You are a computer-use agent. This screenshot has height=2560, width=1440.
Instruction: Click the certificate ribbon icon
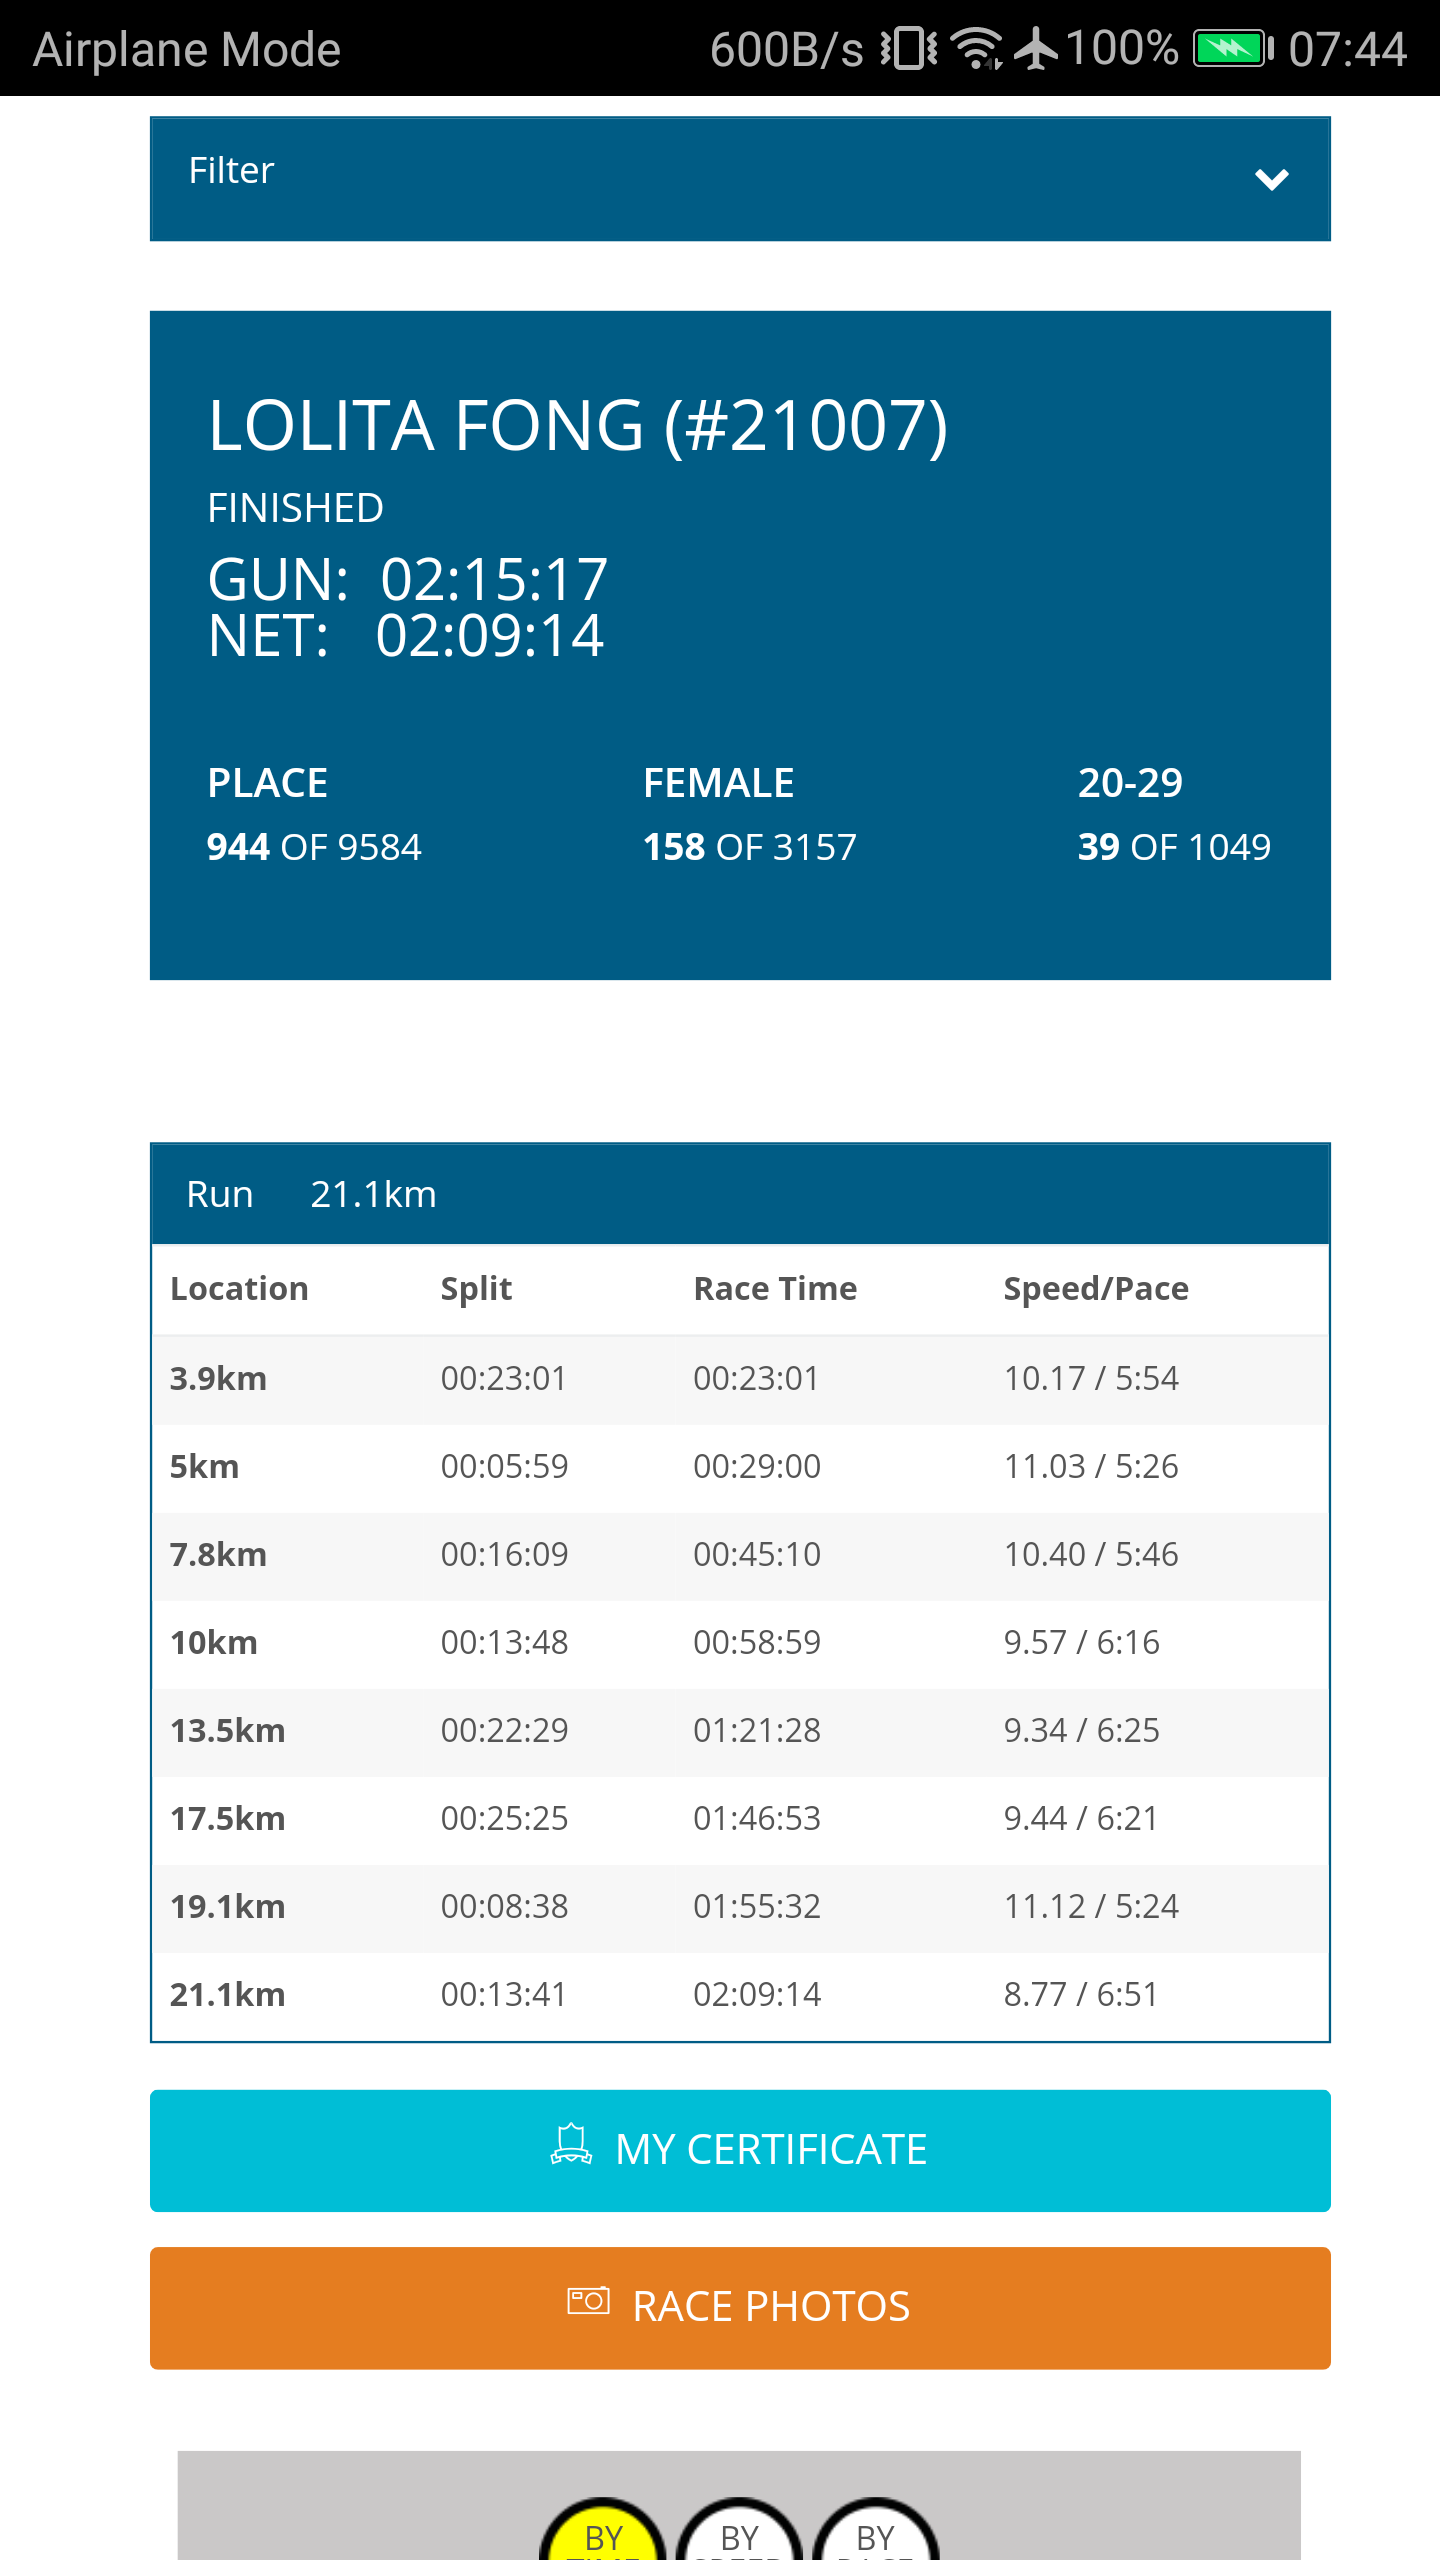[571, 2145]
